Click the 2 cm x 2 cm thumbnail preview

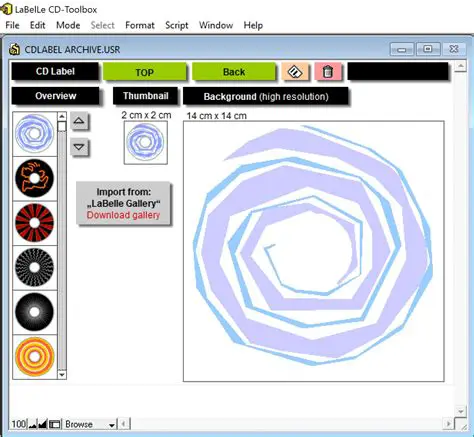coord(146,142)
